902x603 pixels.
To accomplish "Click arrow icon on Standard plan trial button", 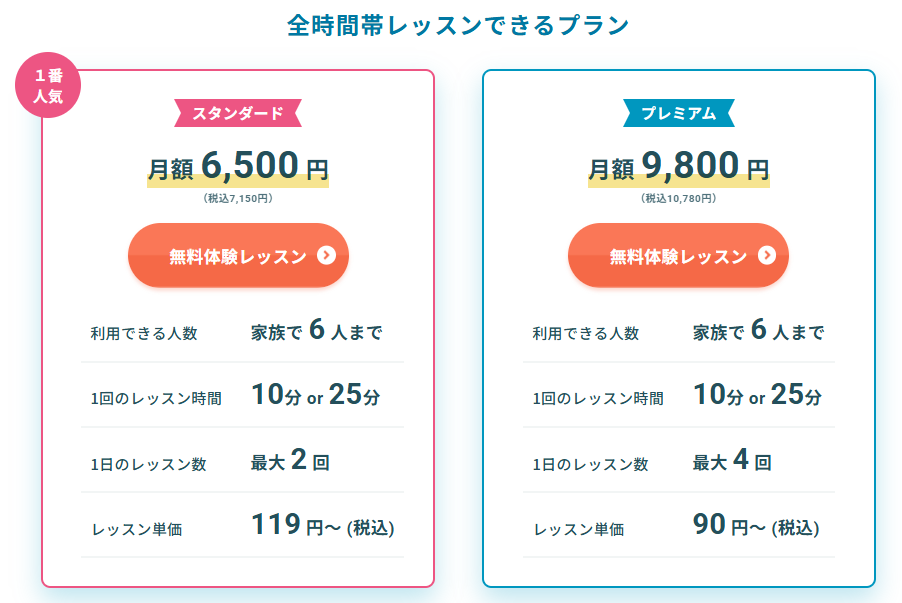I will click(326, 255).
